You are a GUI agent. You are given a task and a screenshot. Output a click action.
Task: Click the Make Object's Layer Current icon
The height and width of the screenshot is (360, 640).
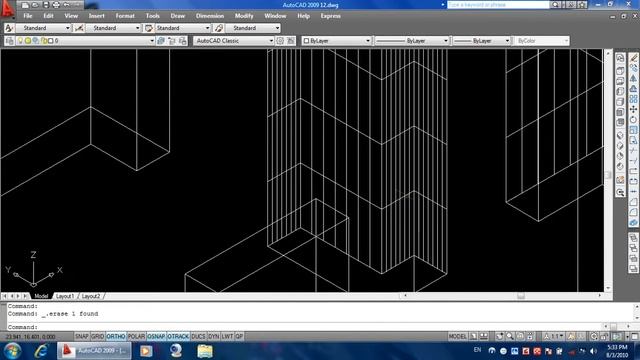(161, 41)
